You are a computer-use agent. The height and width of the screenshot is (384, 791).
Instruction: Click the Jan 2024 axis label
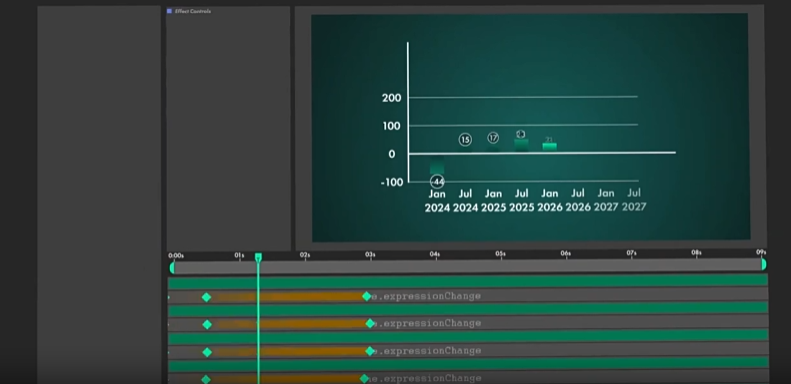(x=437, y=201)
